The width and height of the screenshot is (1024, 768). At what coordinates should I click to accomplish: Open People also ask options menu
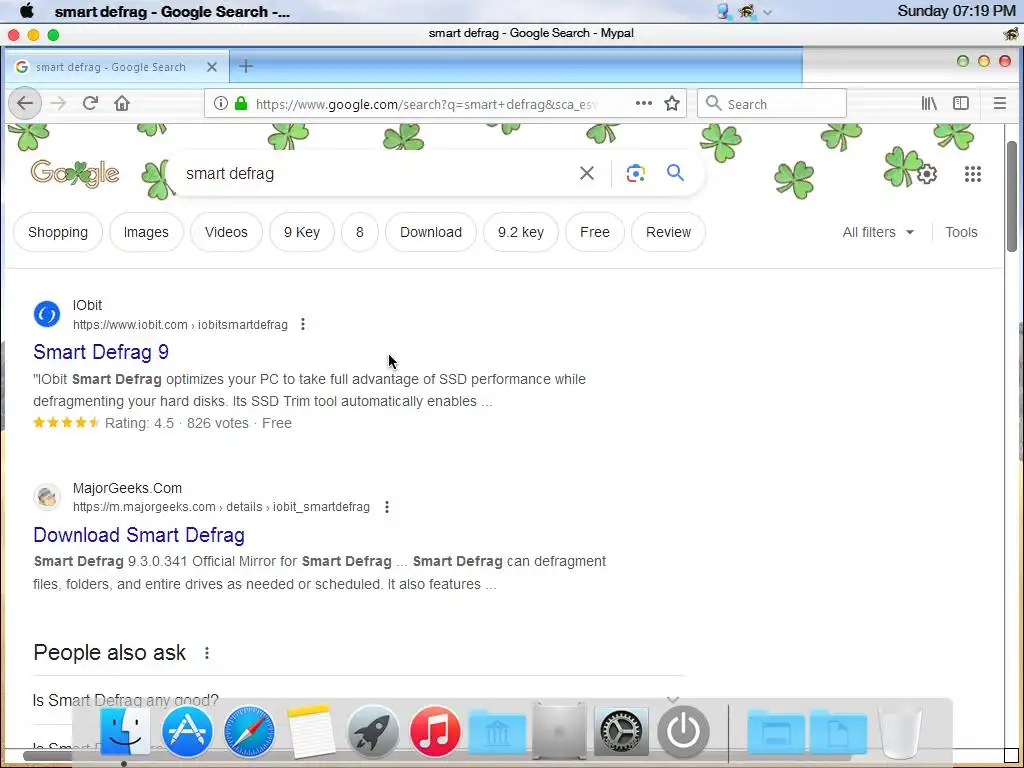(206, 653)
